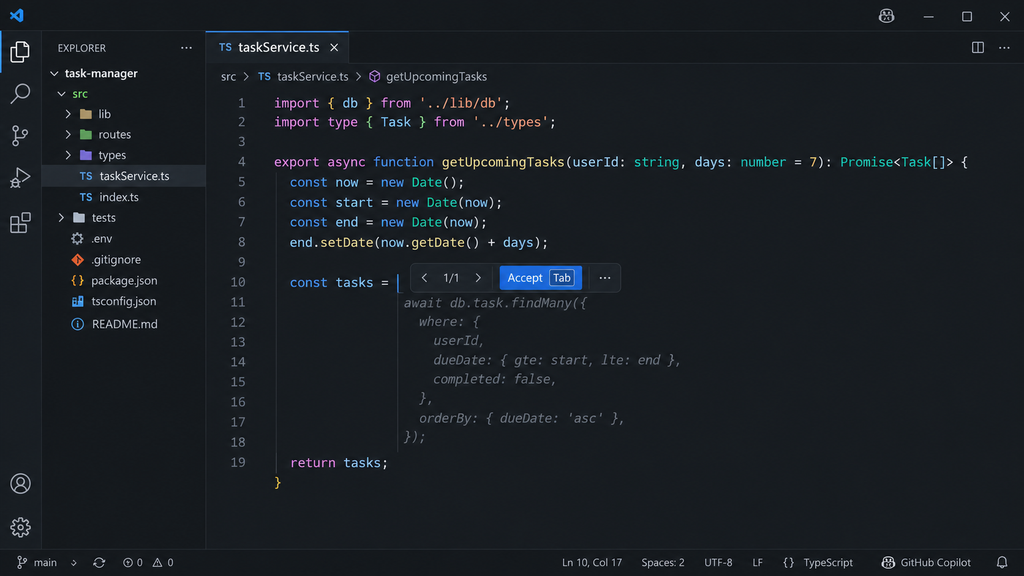1024x576 pixels.
Task: Click the braces icon beside TypeScript
Action: pos(788,562)
